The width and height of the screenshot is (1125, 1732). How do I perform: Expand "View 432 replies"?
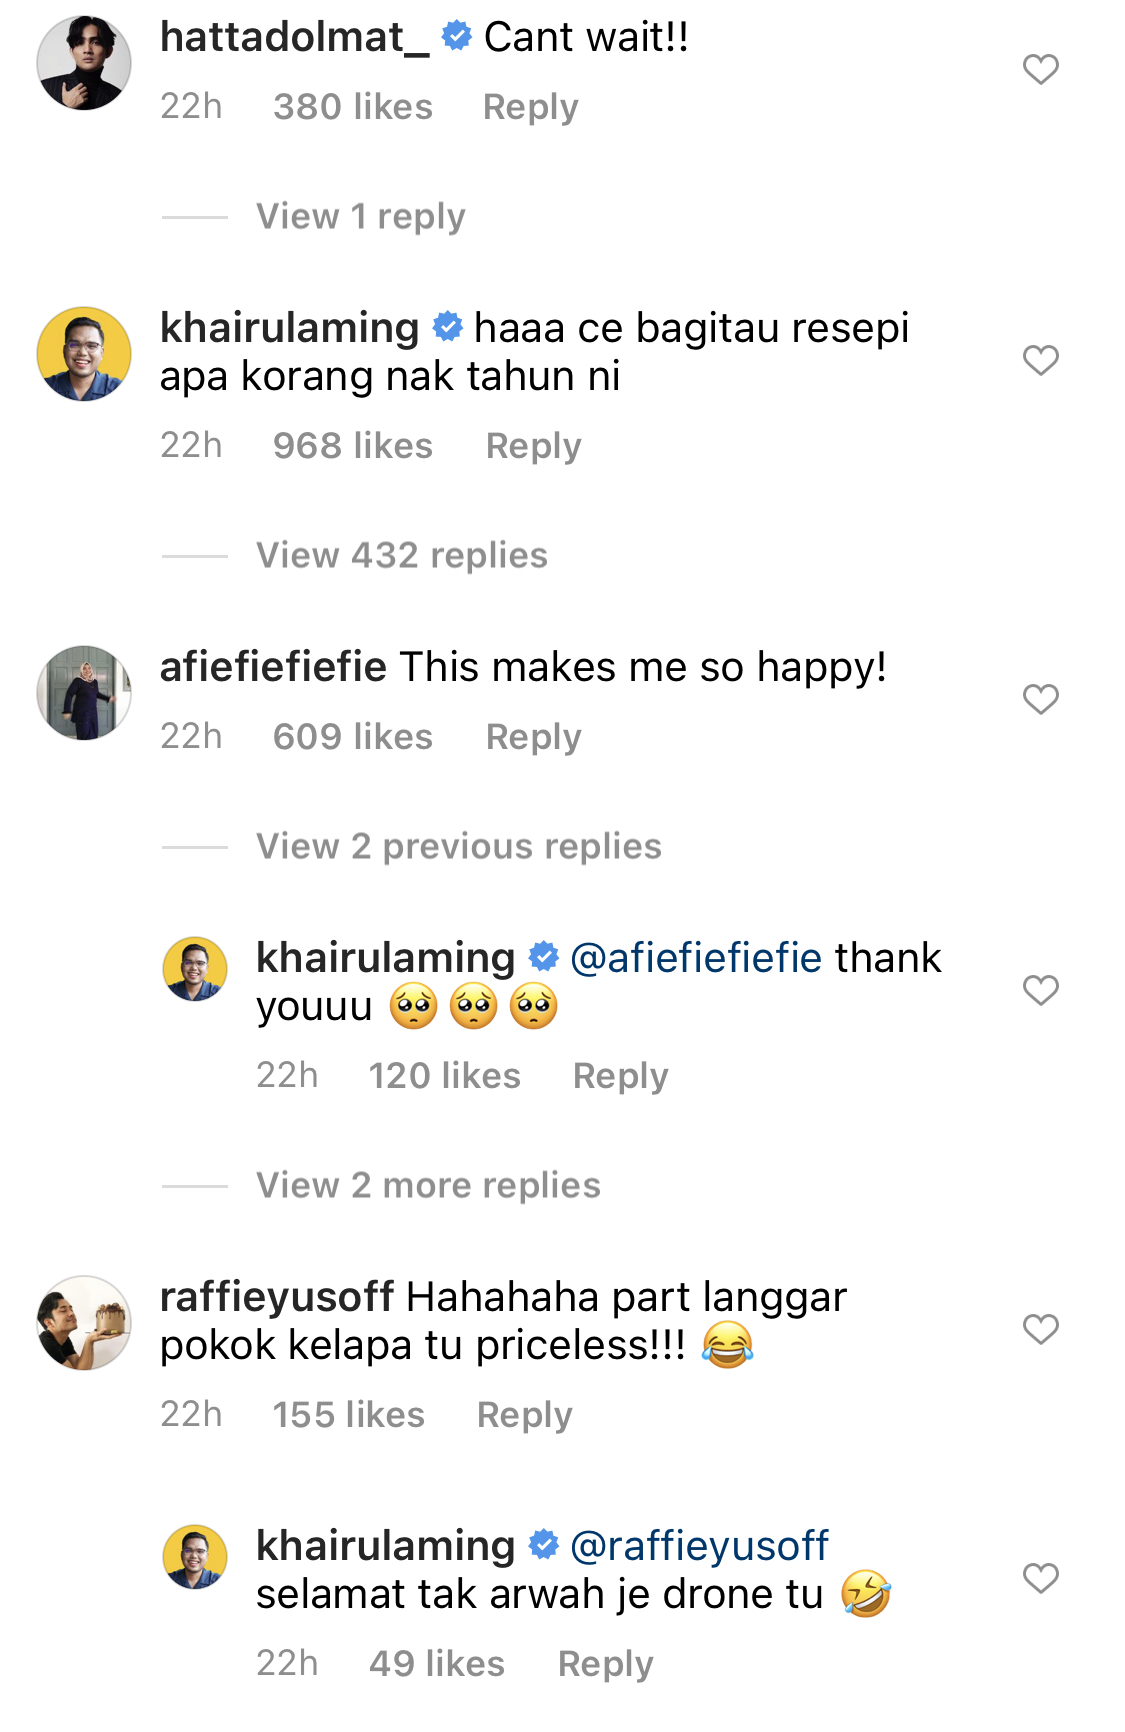401,555
